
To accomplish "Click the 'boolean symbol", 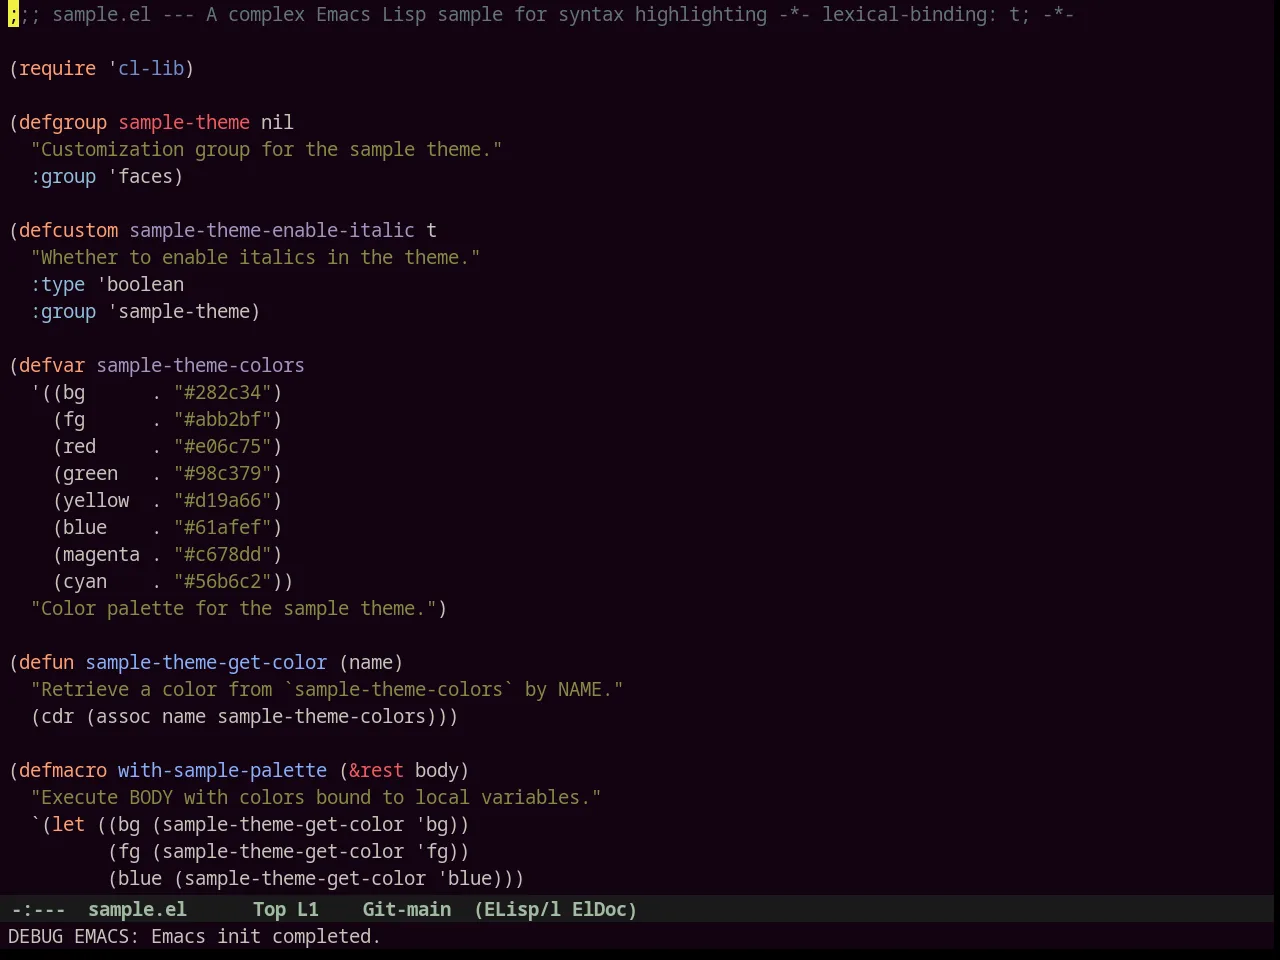I will point(140,284).
